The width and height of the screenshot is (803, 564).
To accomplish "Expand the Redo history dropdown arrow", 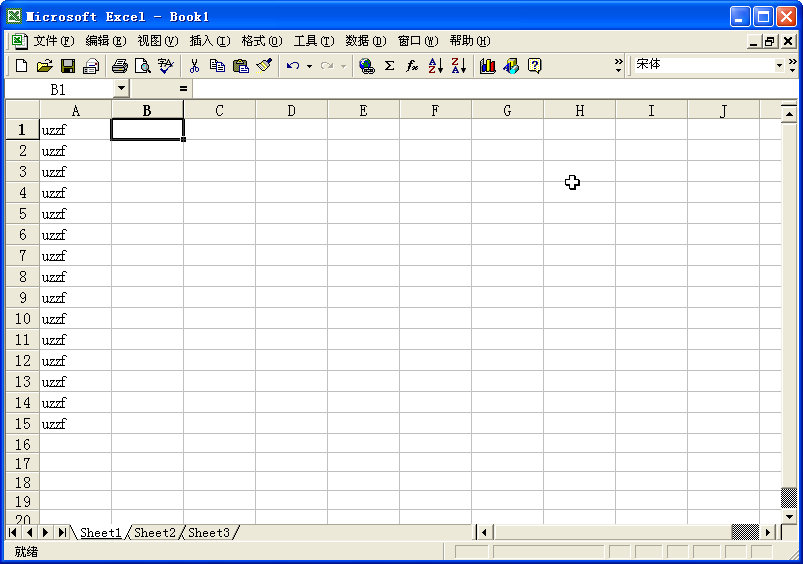I will coord(343,66).
